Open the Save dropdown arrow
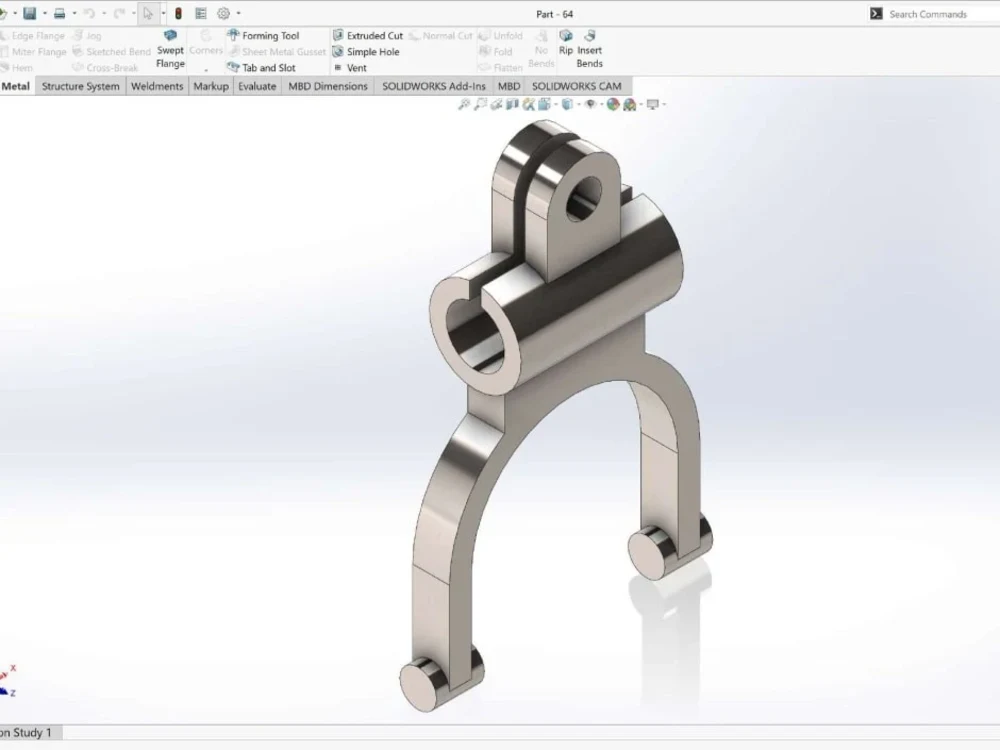Screen dimensions: 1000x750 (45, 13)
